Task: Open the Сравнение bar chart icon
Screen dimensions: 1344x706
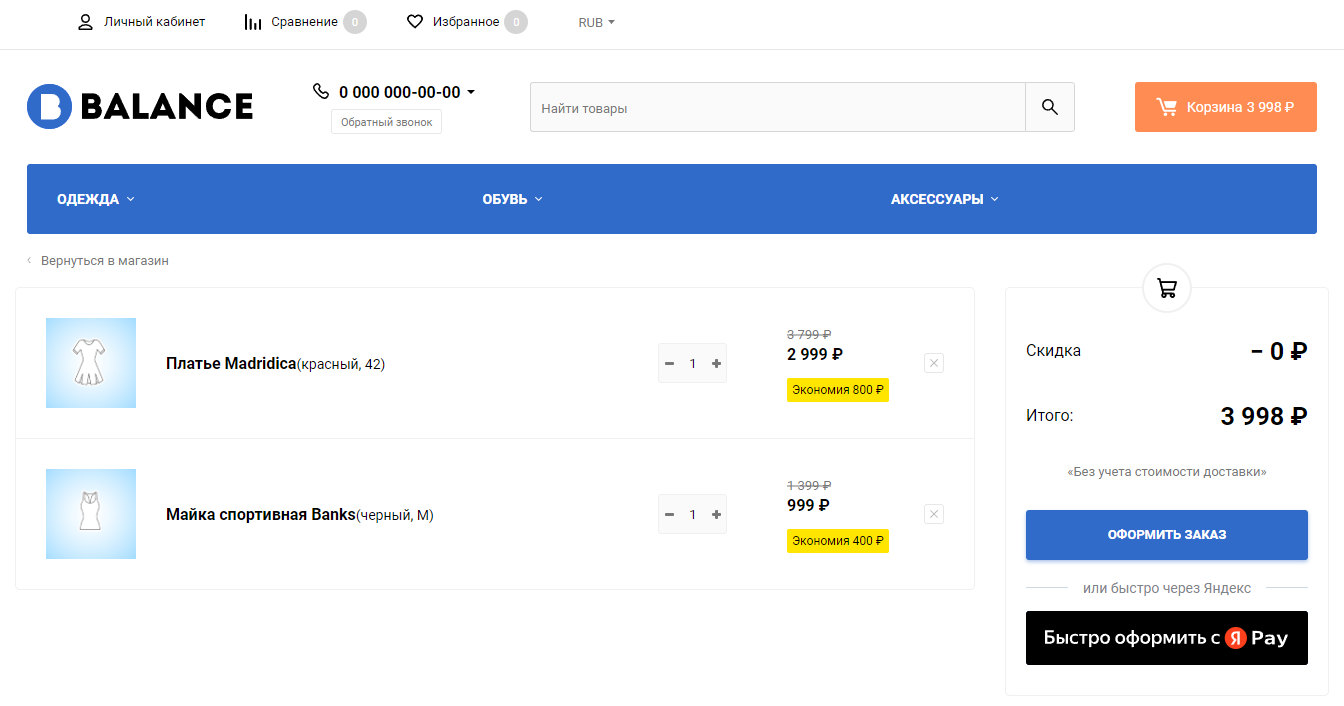Action: [253, 22]
